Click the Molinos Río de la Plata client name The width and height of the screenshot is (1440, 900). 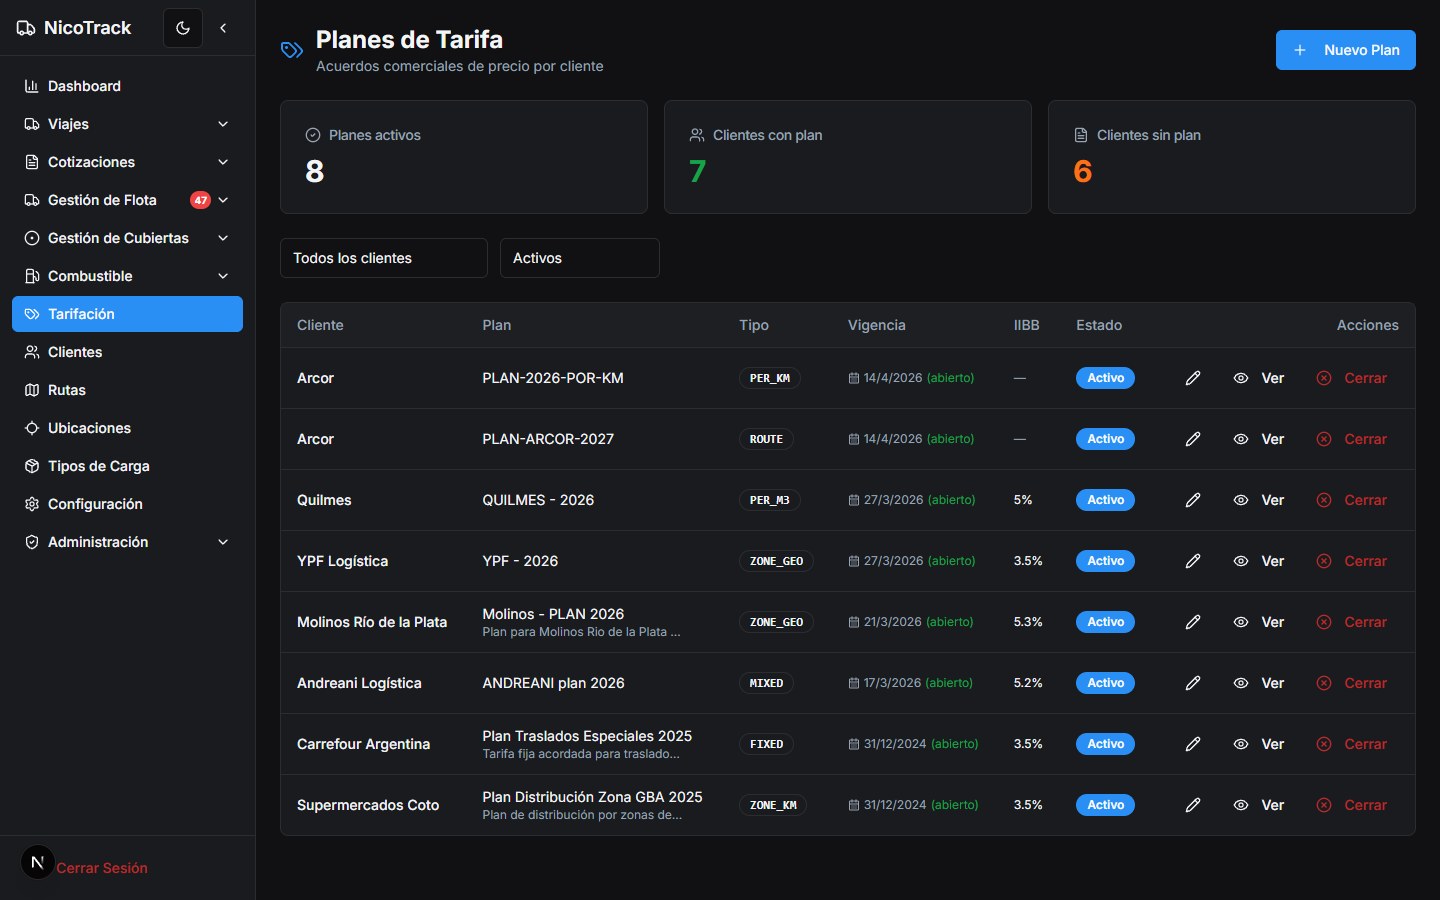(x=372, y=622)
